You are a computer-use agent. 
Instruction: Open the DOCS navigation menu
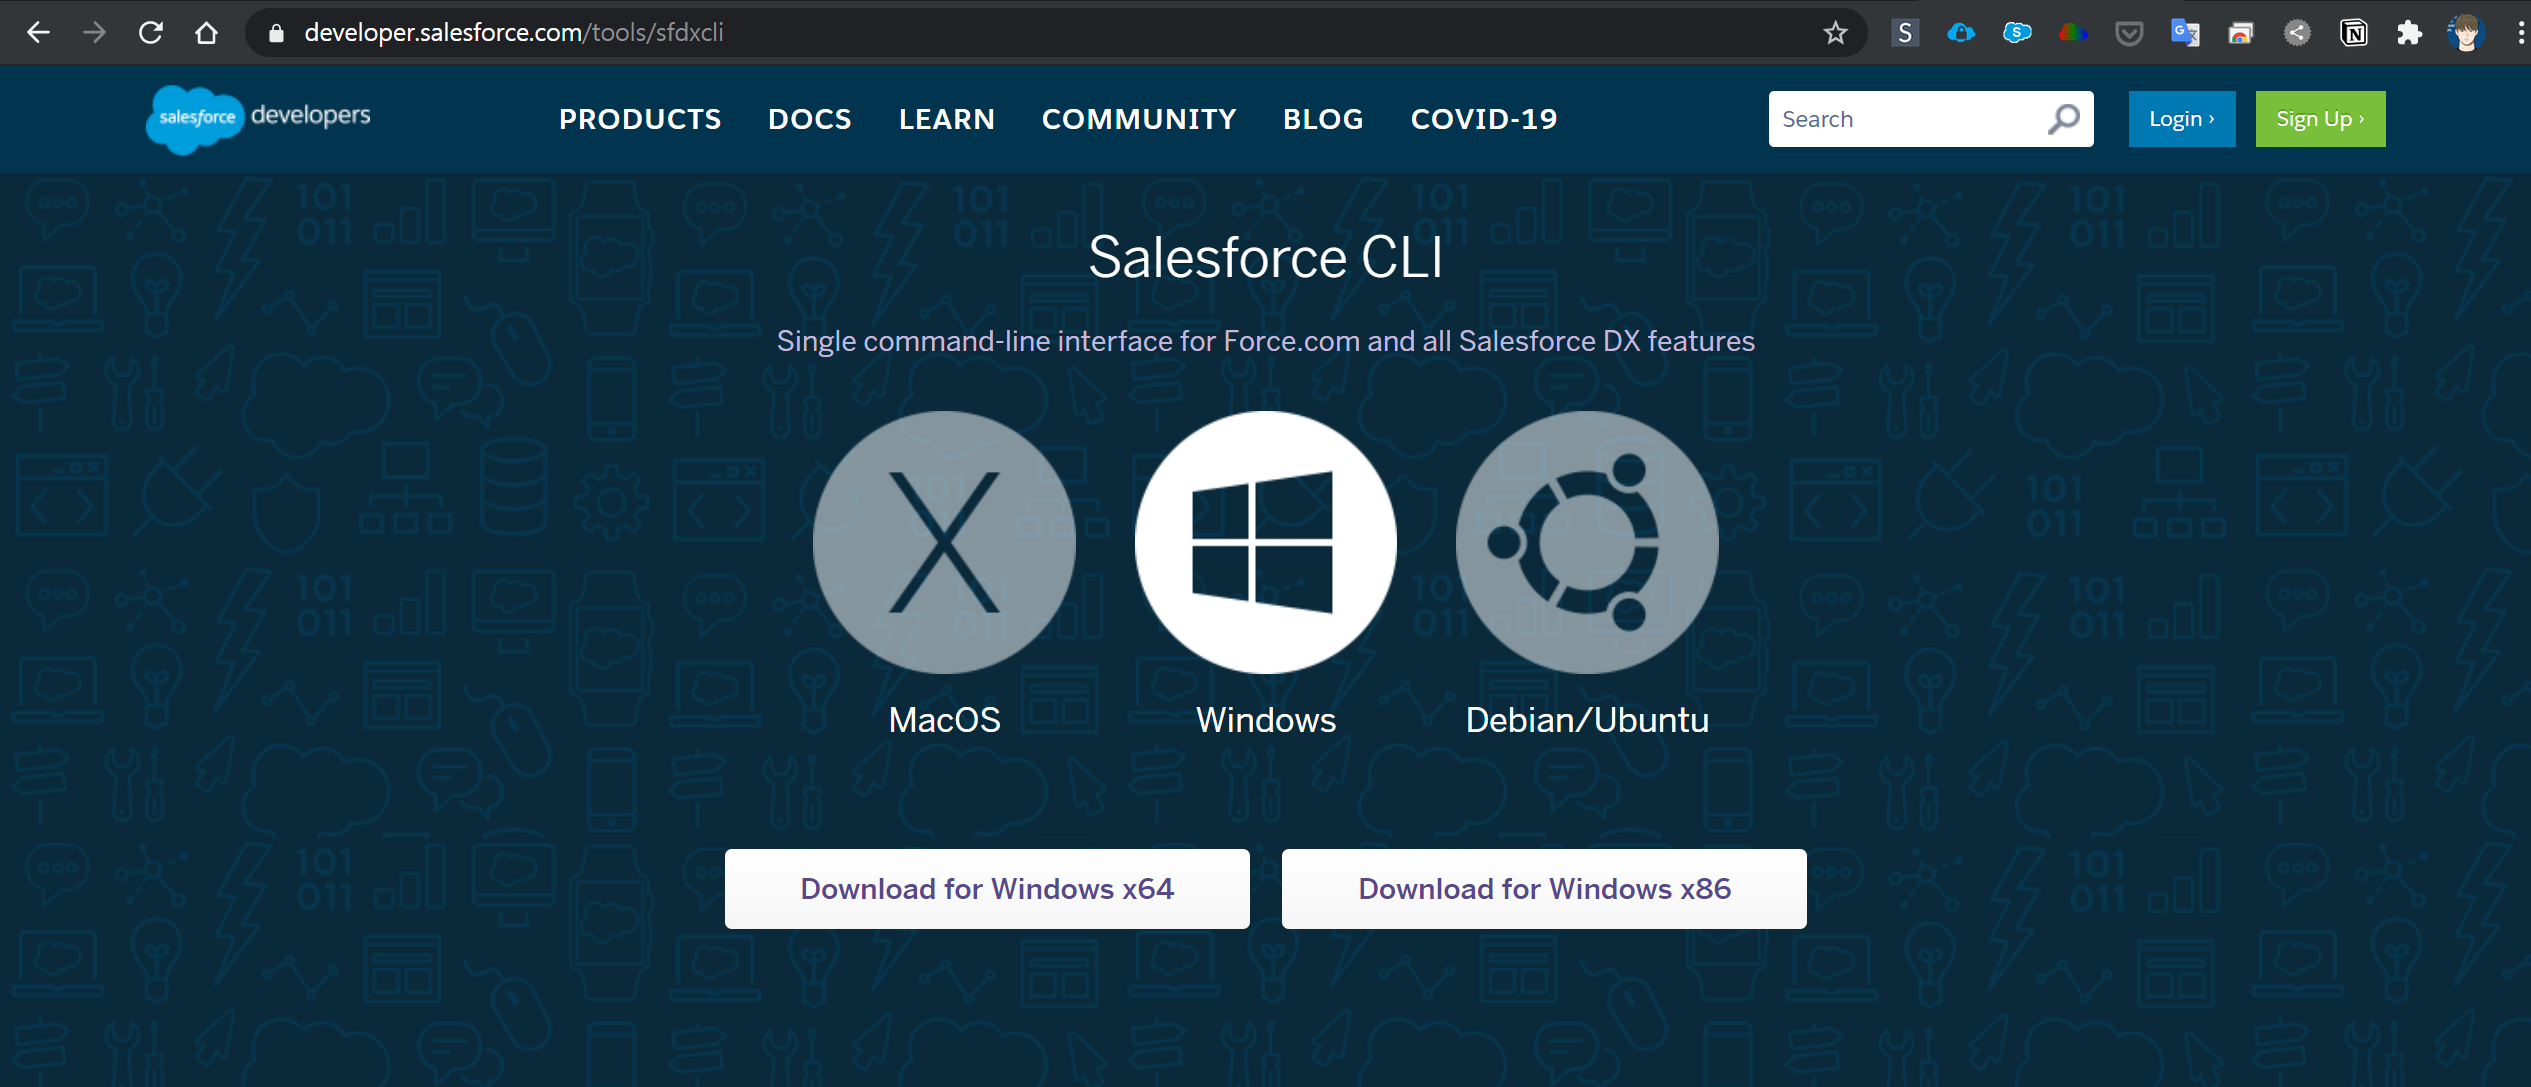(810, 119)
